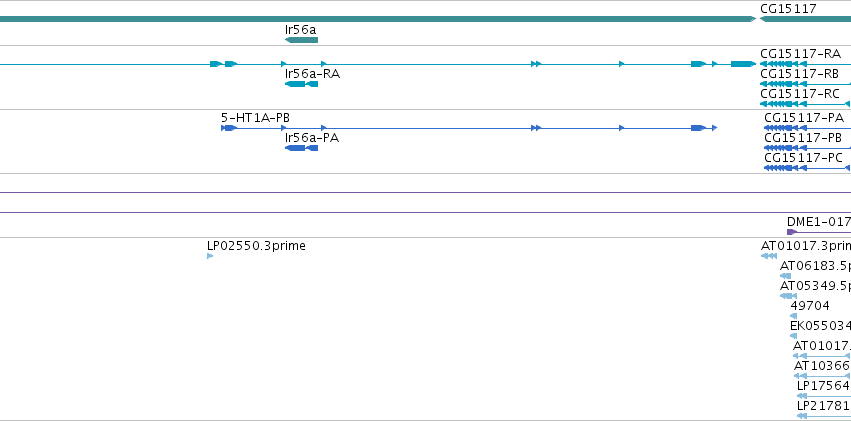The image size is (851, 421).
Task: Select the Ir56a gene bar
Action: point(301,40)
